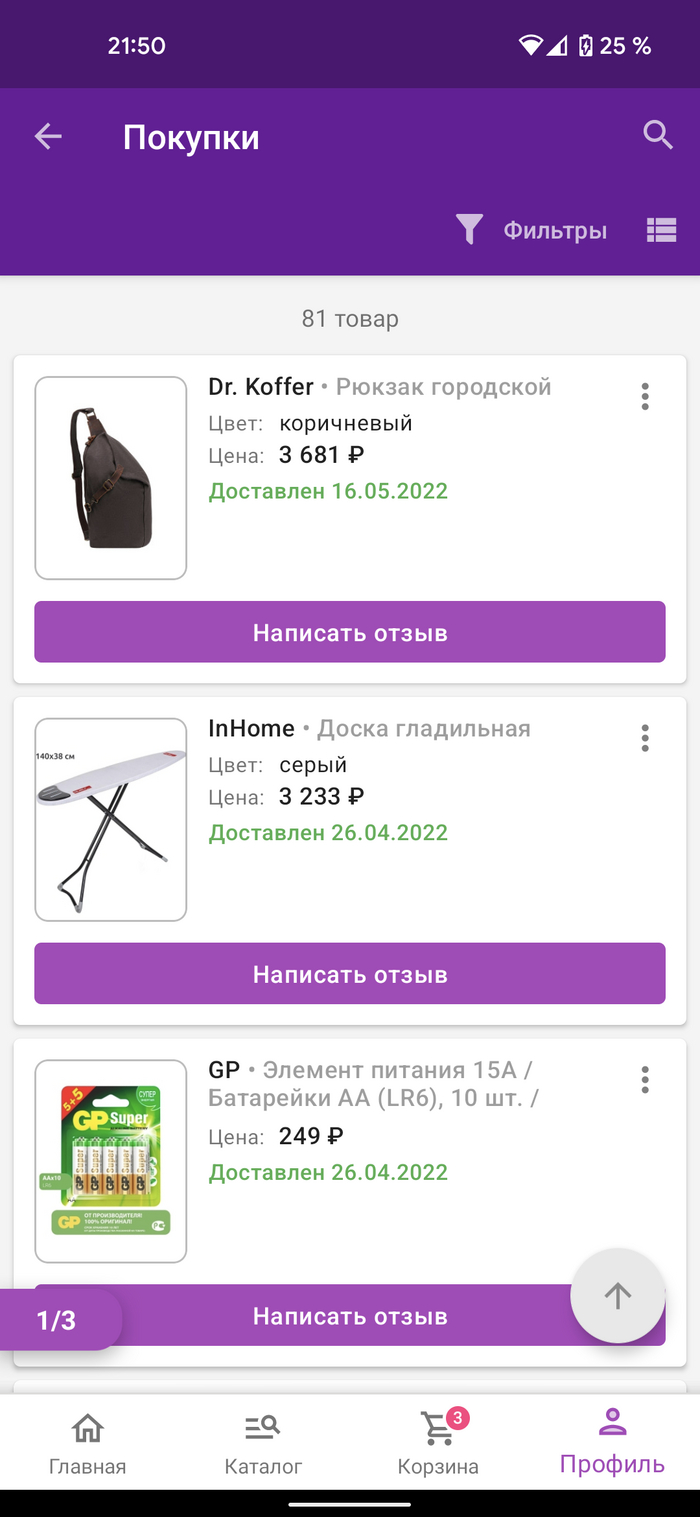Open the GP Super batteries image
This screenshot has height=1517, width=700.
point(111,1161)
